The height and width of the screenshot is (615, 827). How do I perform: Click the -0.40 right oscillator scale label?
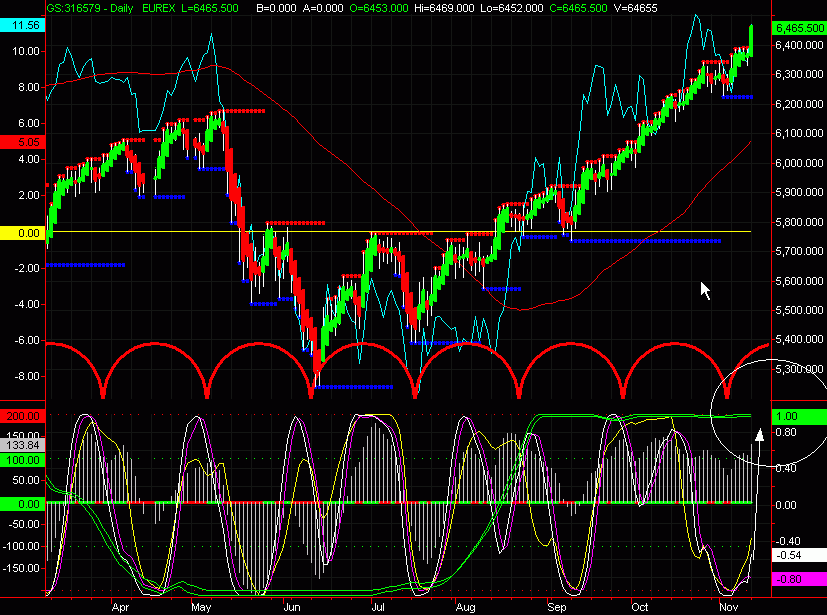[788, 541]
